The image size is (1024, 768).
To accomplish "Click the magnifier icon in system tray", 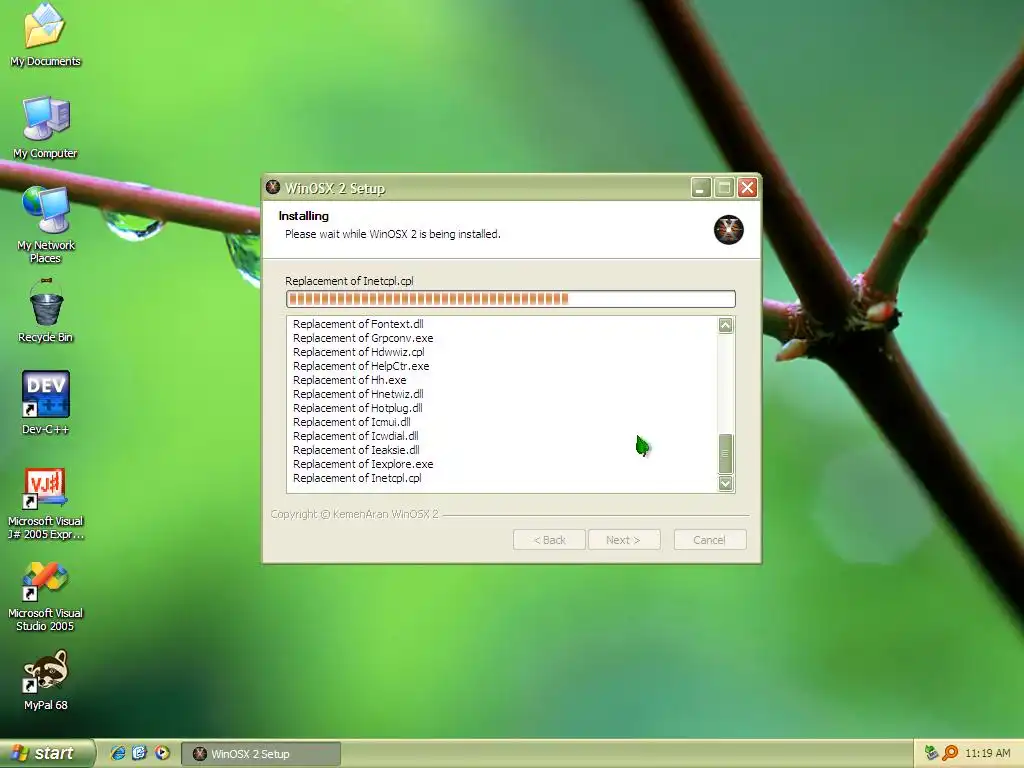I will click(950, 753).
